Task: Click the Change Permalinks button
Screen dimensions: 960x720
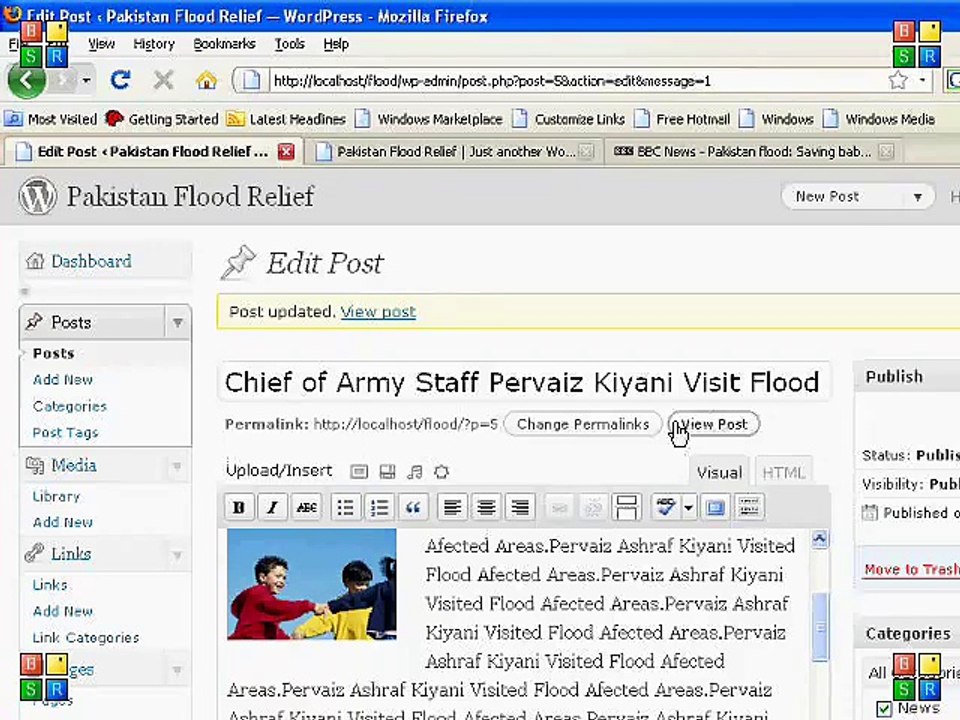Action: pyautogui.click(x=582, y=424)
